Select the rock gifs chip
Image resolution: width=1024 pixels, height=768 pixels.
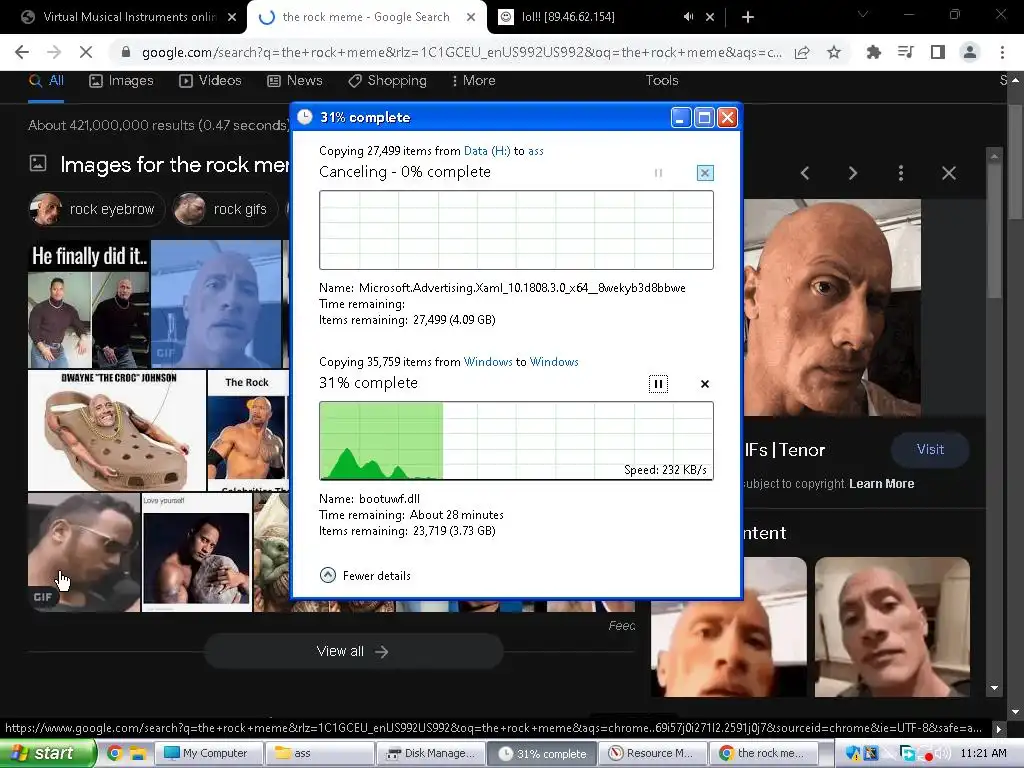pos(225,209)
